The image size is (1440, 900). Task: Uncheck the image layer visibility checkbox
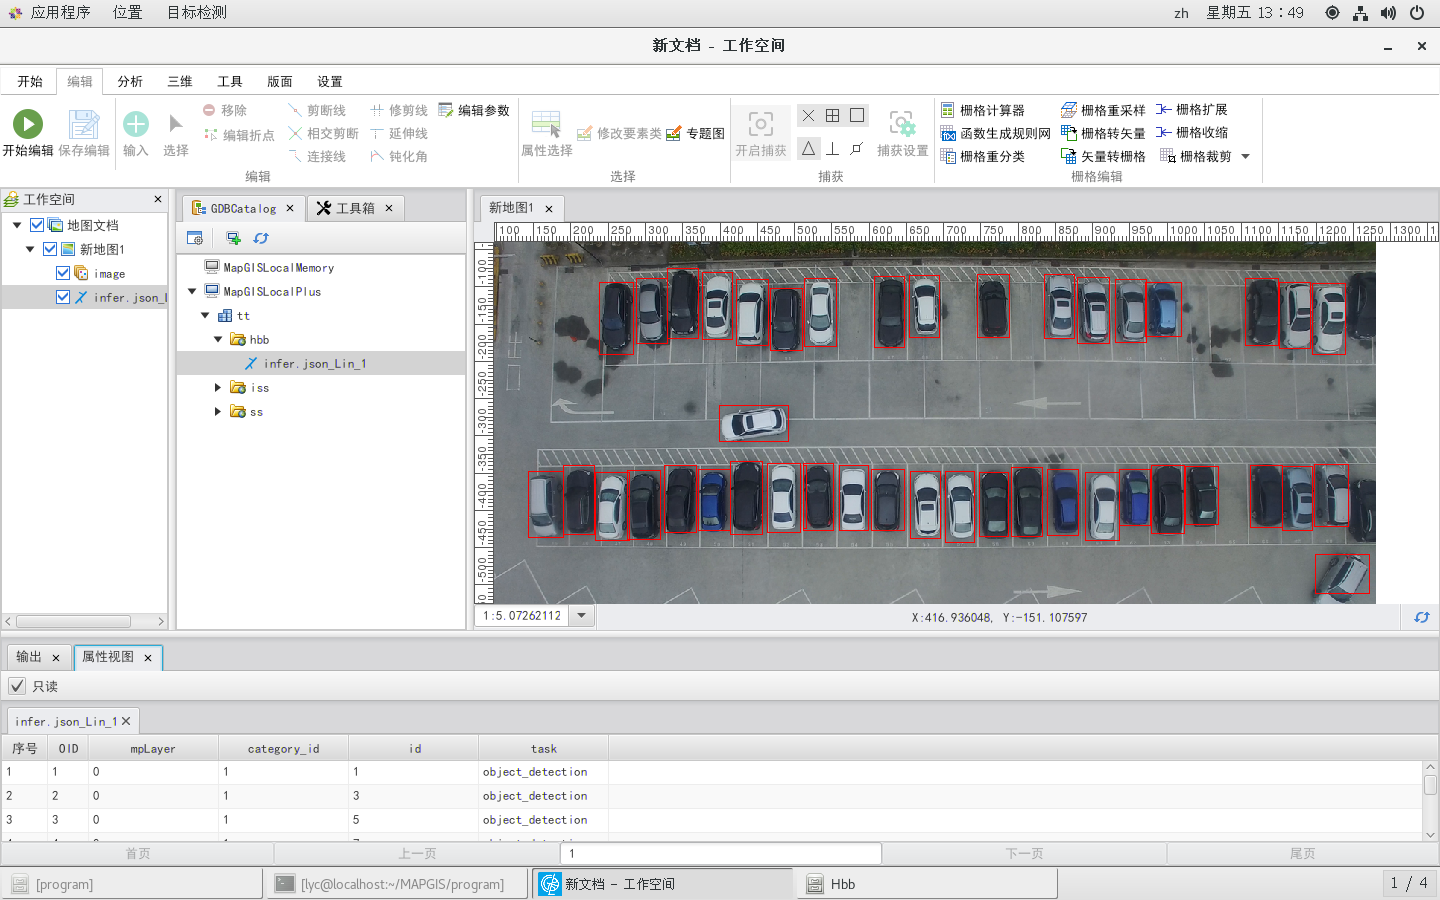point(63,273)
